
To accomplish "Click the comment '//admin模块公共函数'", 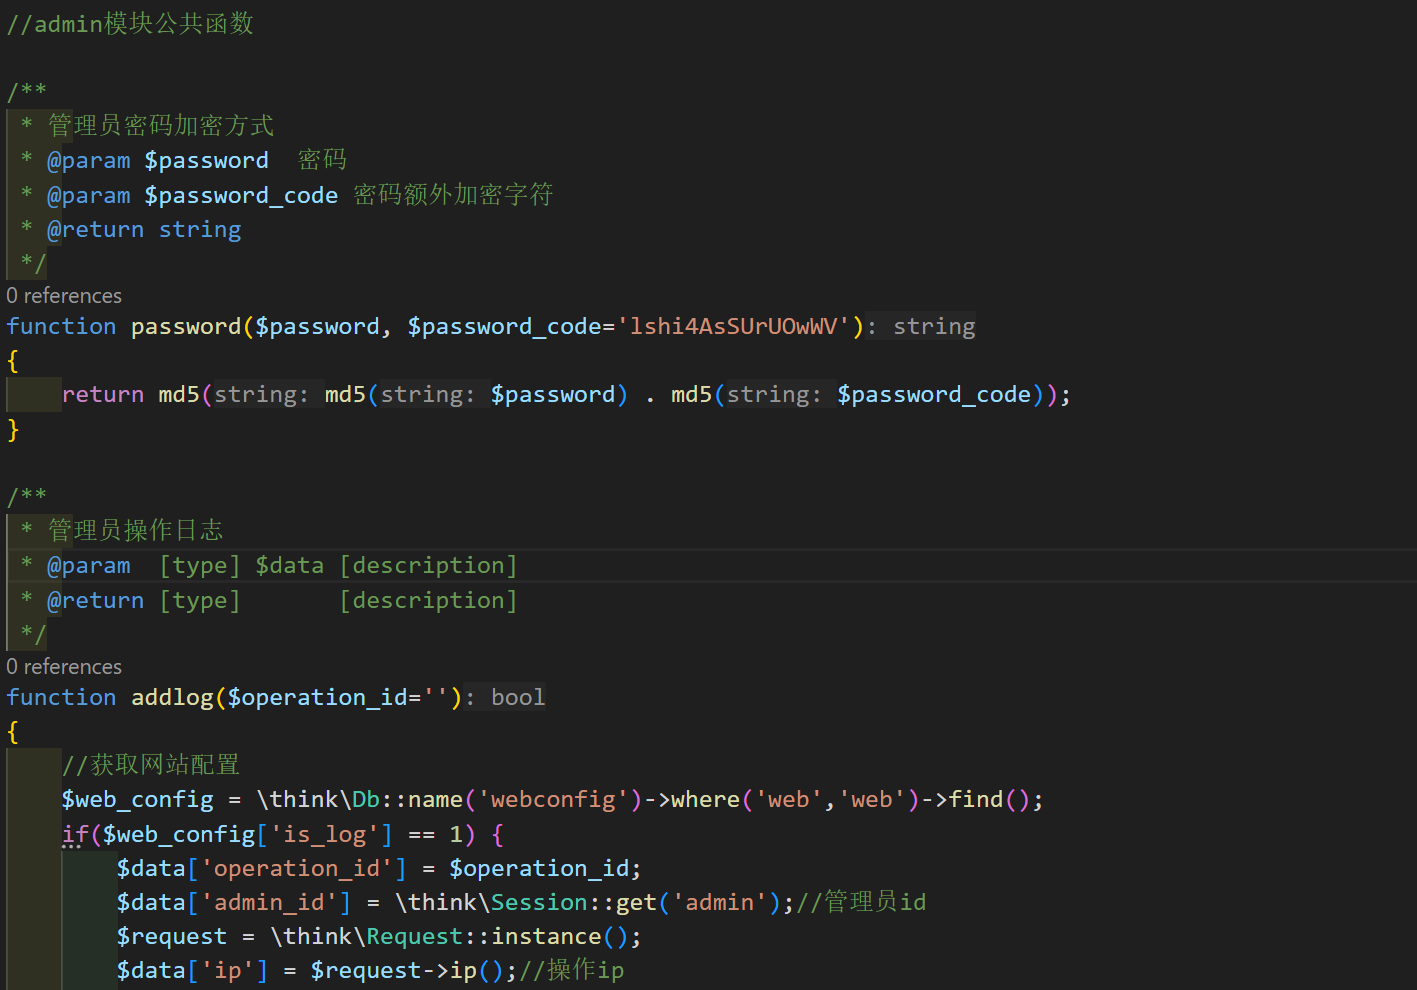I will click(130, 24).
